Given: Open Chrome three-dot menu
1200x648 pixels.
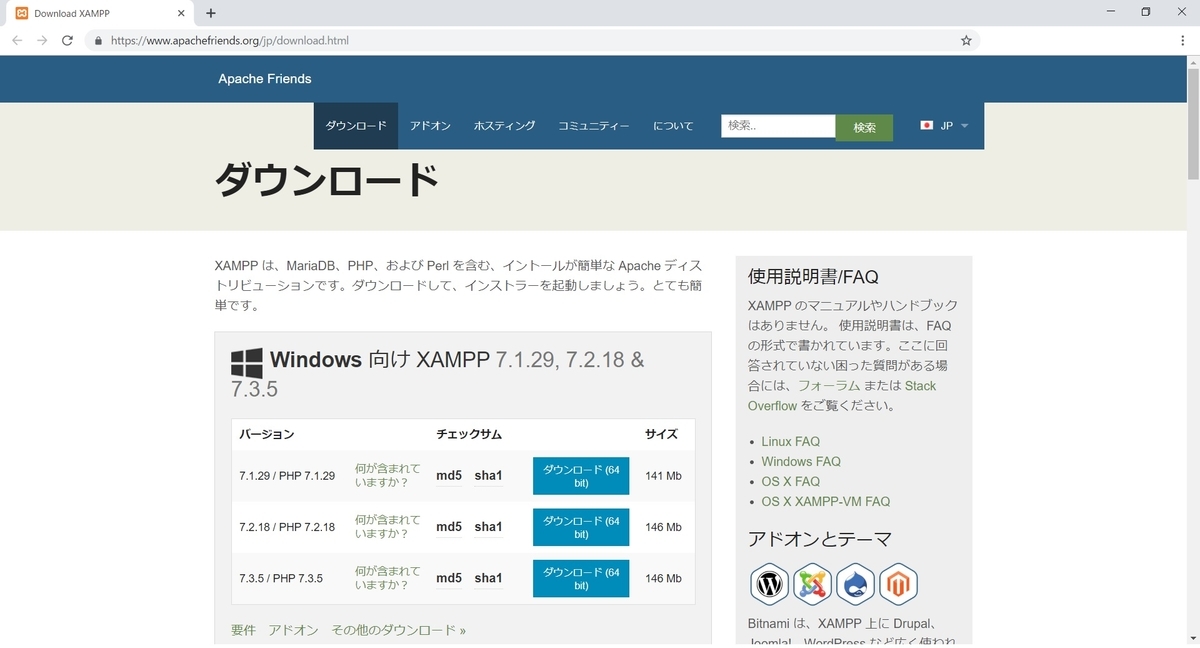Looking at the screenshot, I should pos(1183,41).
